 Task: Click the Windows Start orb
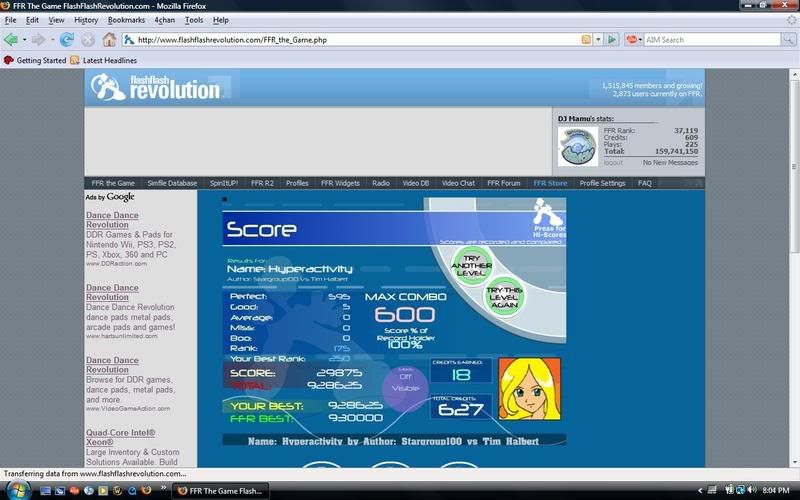click(x=19, y=490)
